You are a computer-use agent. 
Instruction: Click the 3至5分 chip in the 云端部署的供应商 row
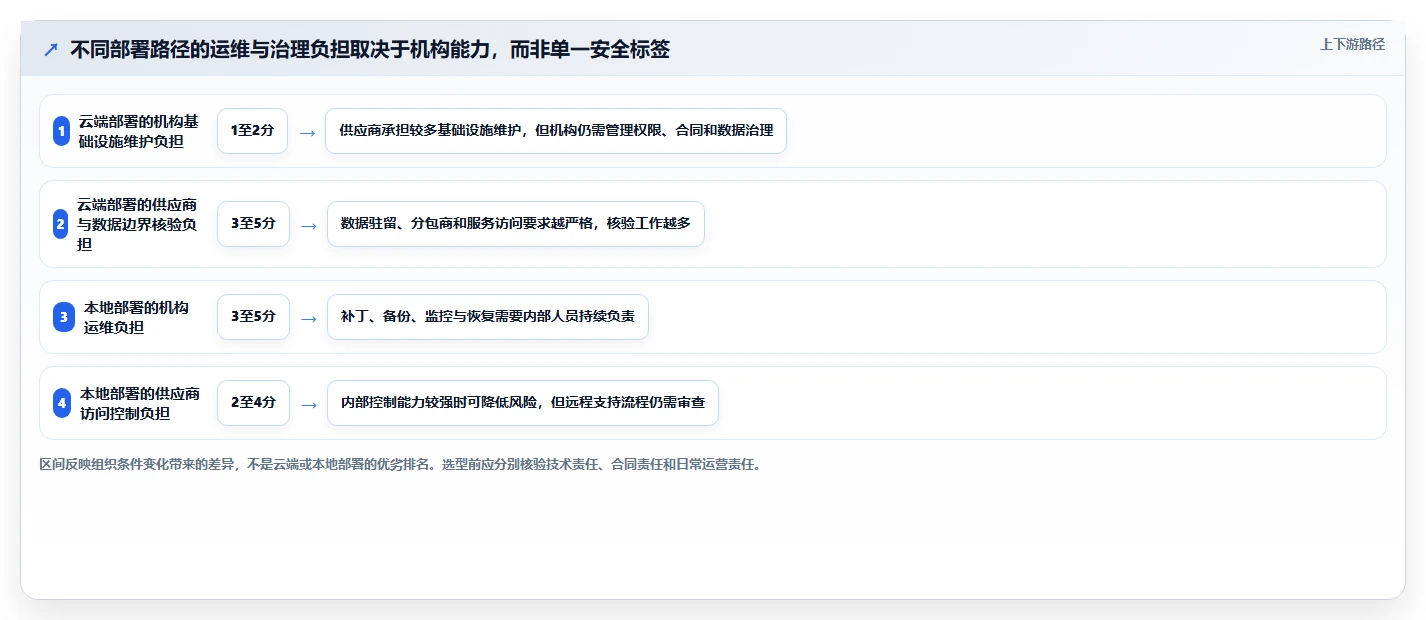click(253, 224)
